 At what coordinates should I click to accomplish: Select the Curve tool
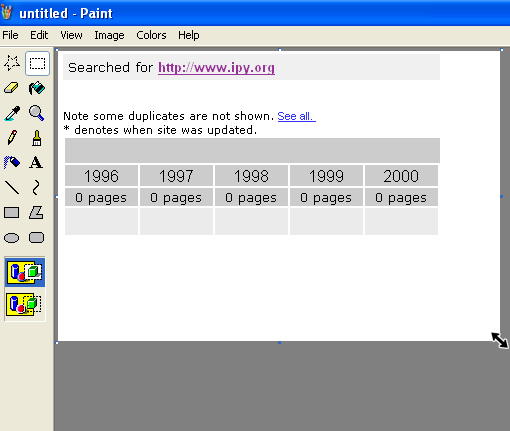point(37,188)
